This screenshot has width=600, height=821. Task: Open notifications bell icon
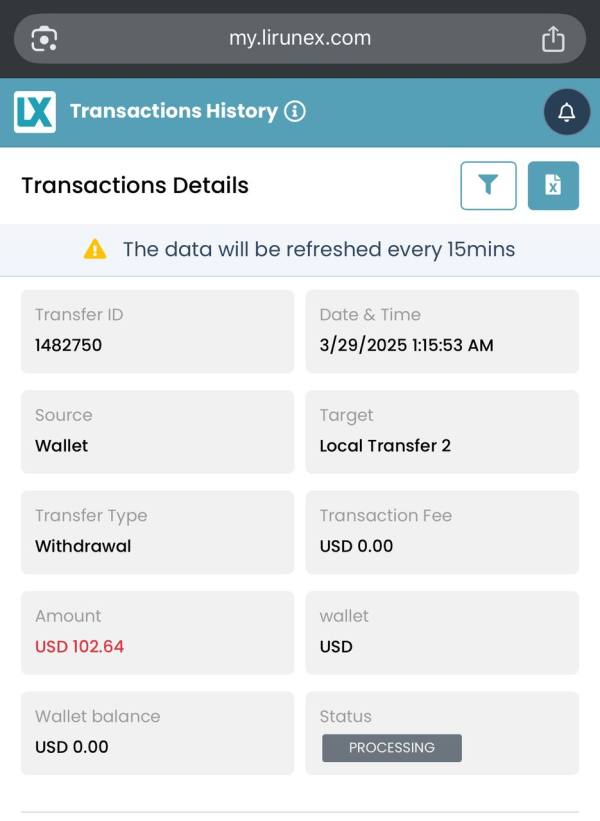pyautogui.click(x=566, y=112)
